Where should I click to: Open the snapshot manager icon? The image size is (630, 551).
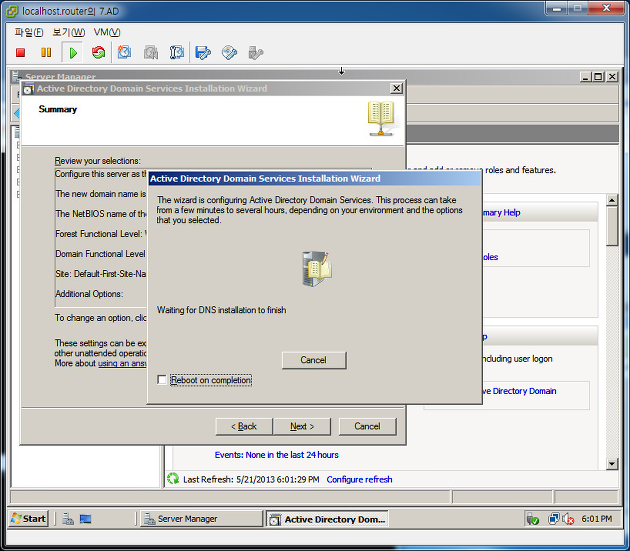pyautogui.click(x=177, y=53)
